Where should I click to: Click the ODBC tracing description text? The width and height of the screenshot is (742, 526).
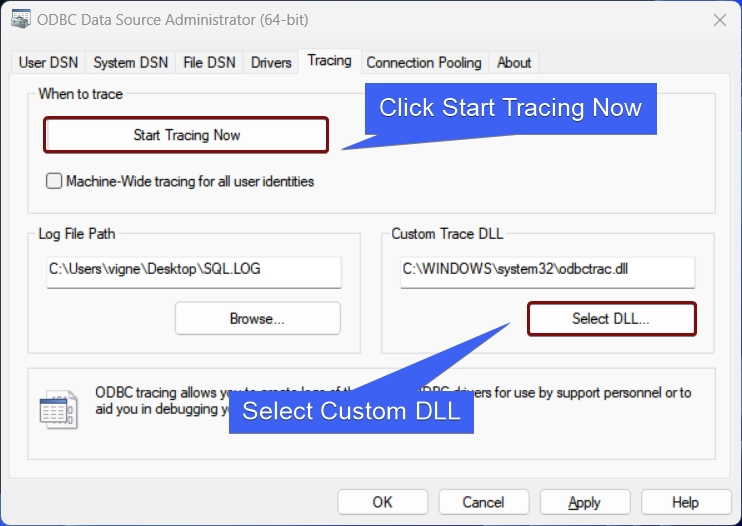[393, 400]
